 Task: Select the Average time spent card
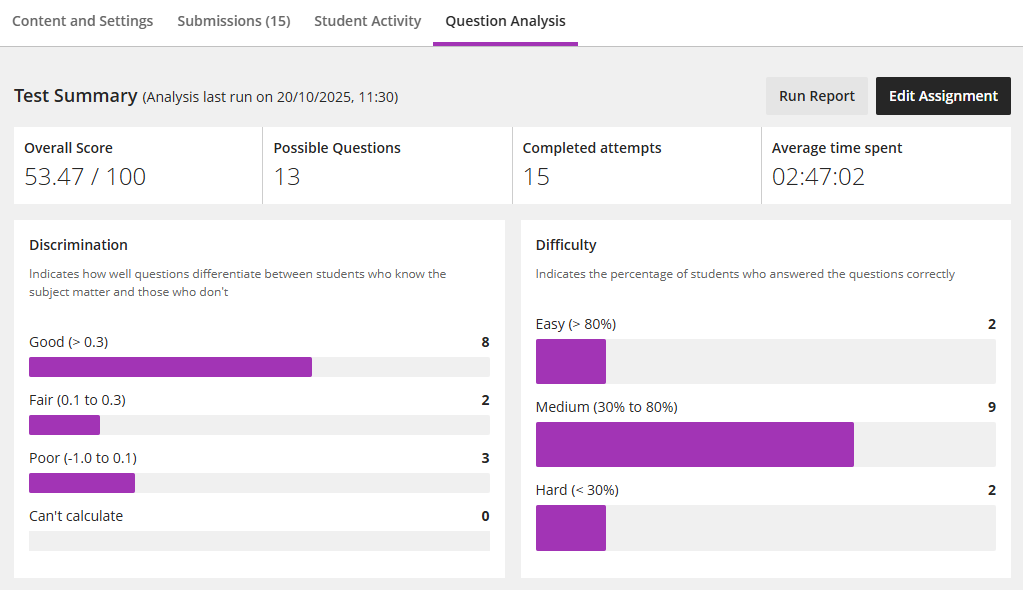tap(885, 165)
